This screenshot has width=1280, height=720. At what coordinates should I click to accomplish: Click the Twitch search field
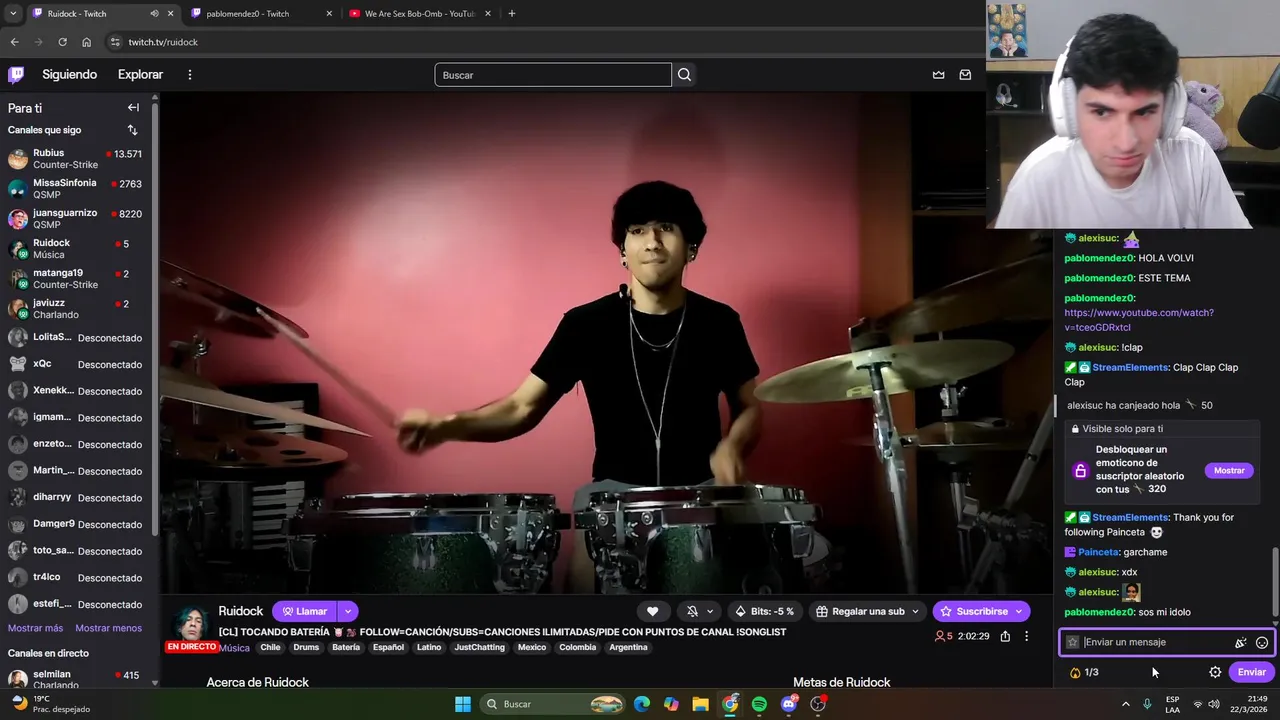click(553, 75)
